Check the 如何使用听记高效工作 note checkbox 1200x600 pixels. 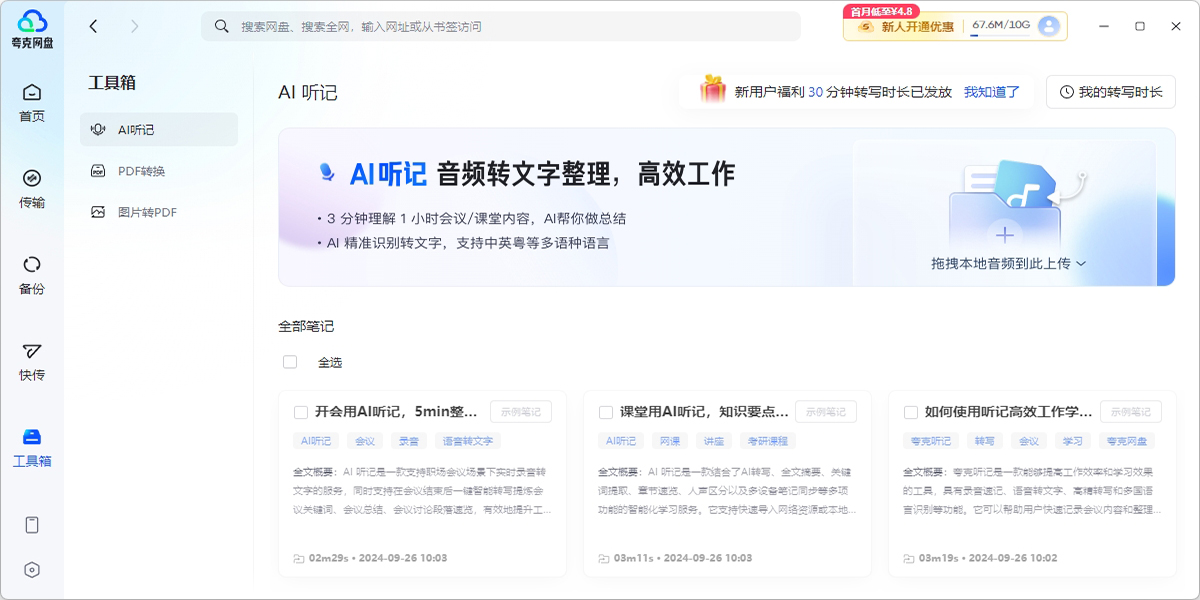click(910, 412)
